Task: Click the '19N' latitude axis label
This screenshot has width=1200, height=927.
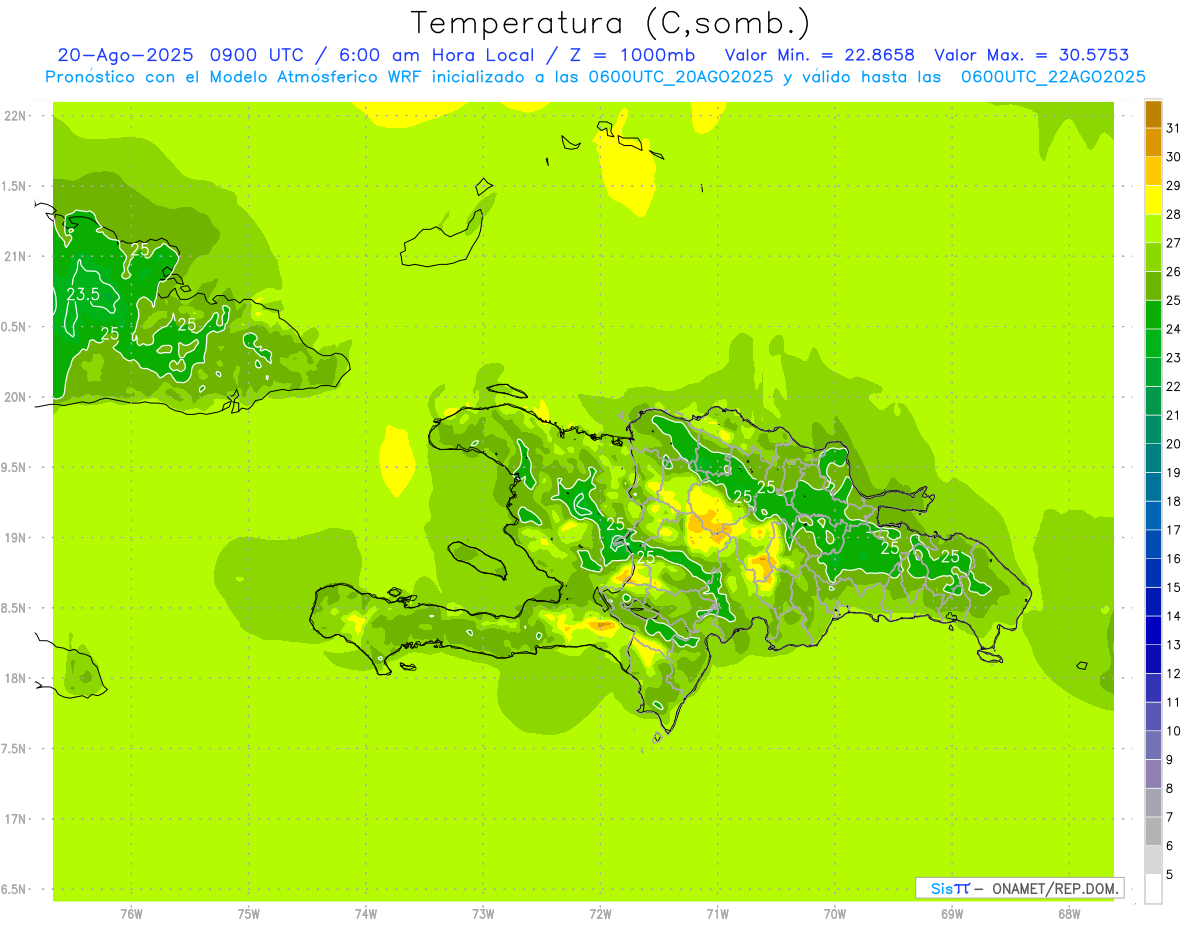Action: tap(15, 538)
